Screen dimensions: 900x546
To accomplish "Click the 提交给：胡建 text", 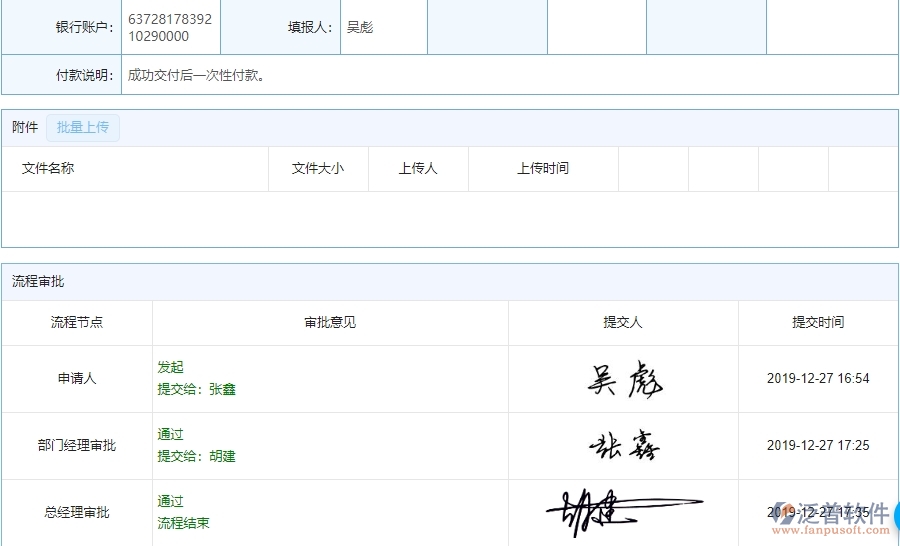I will point(196,456).
